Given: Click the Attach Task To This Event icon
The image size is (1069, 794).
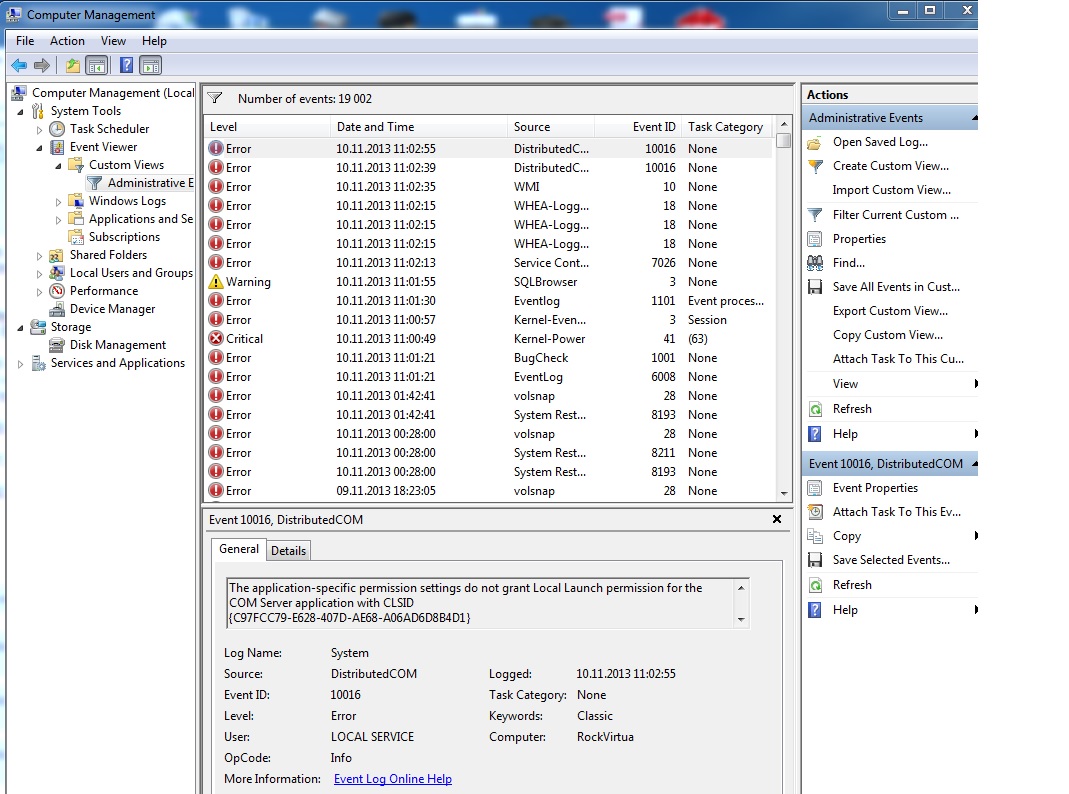Looking at the screenshot, I should pos(815,512).
